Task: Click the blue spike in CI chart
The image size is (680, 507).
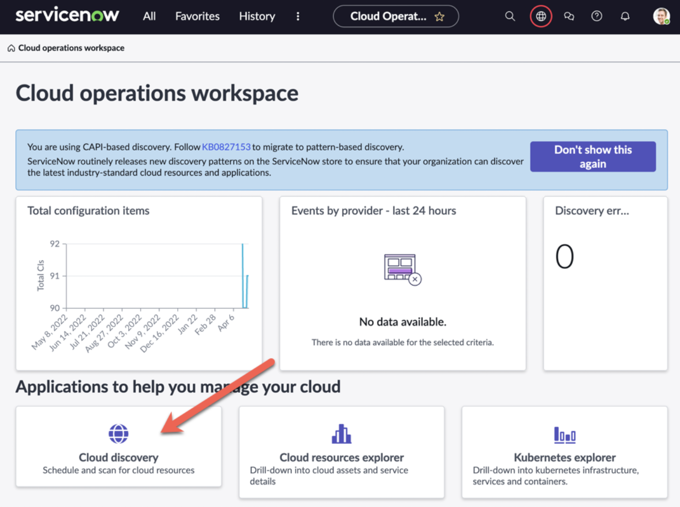Action: tap(243, 276)
